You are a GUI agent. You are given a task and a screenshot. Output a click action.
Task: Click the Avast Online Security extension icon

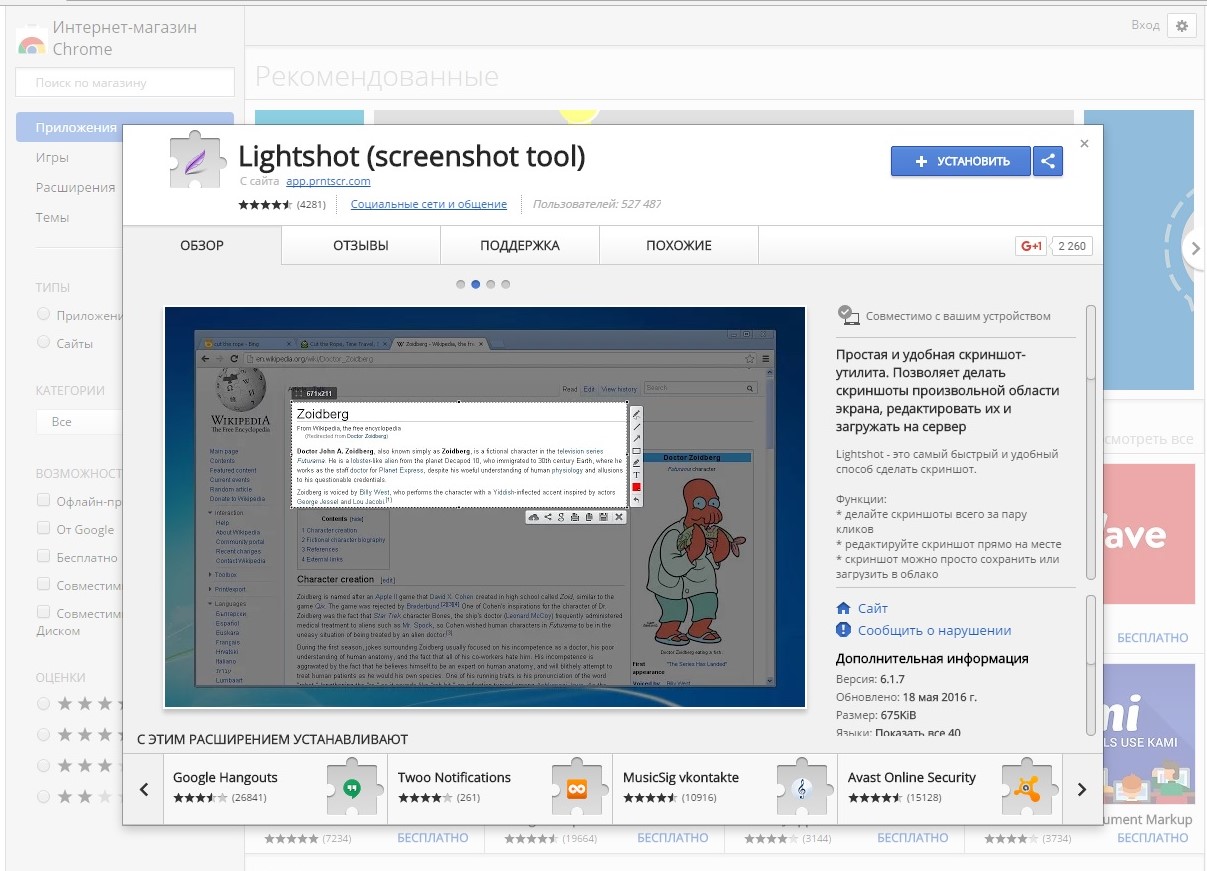pos(1027,788)
